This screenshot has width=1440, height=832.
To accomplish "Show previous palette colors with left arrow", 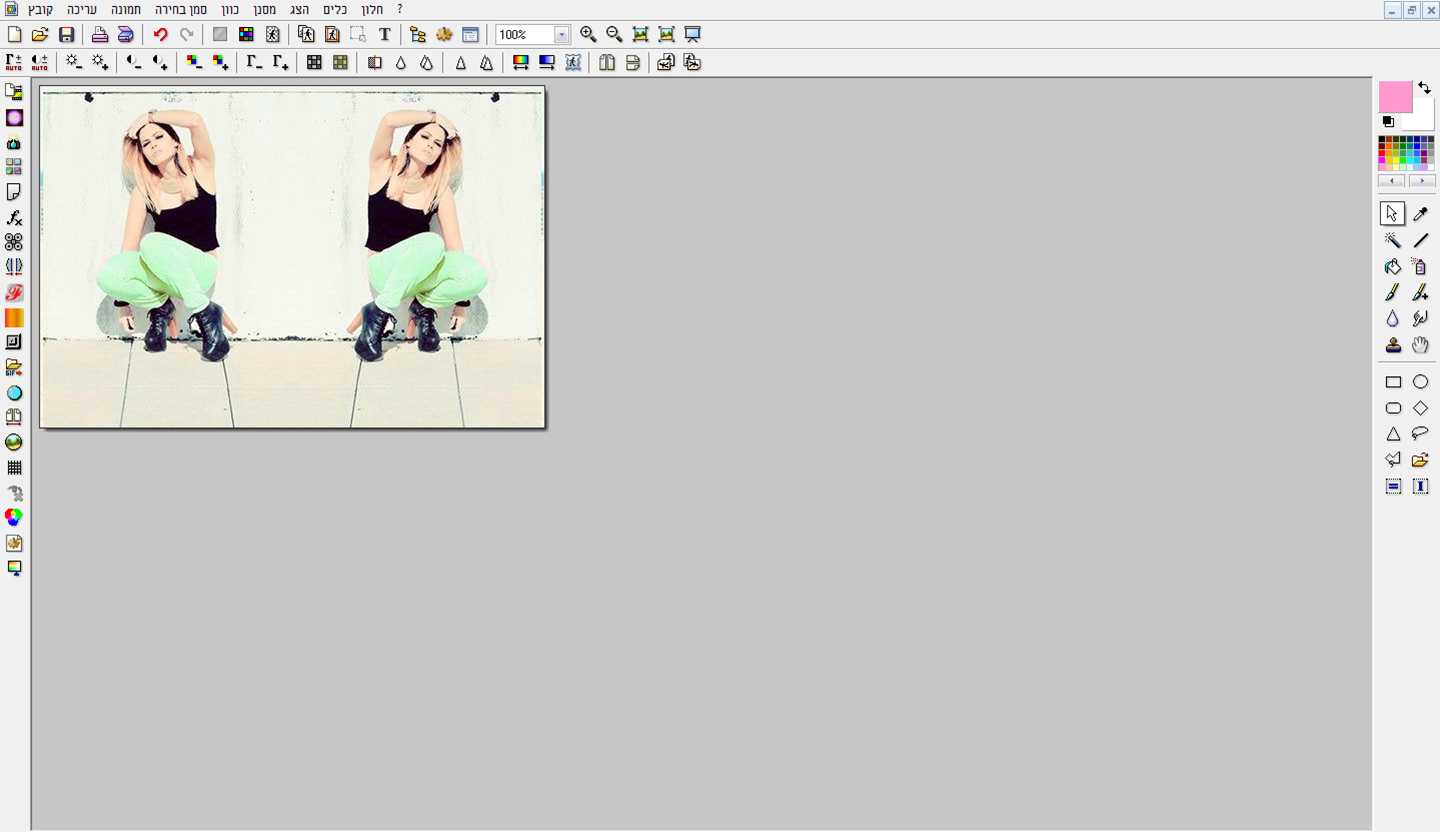I will pos(1391,181).
